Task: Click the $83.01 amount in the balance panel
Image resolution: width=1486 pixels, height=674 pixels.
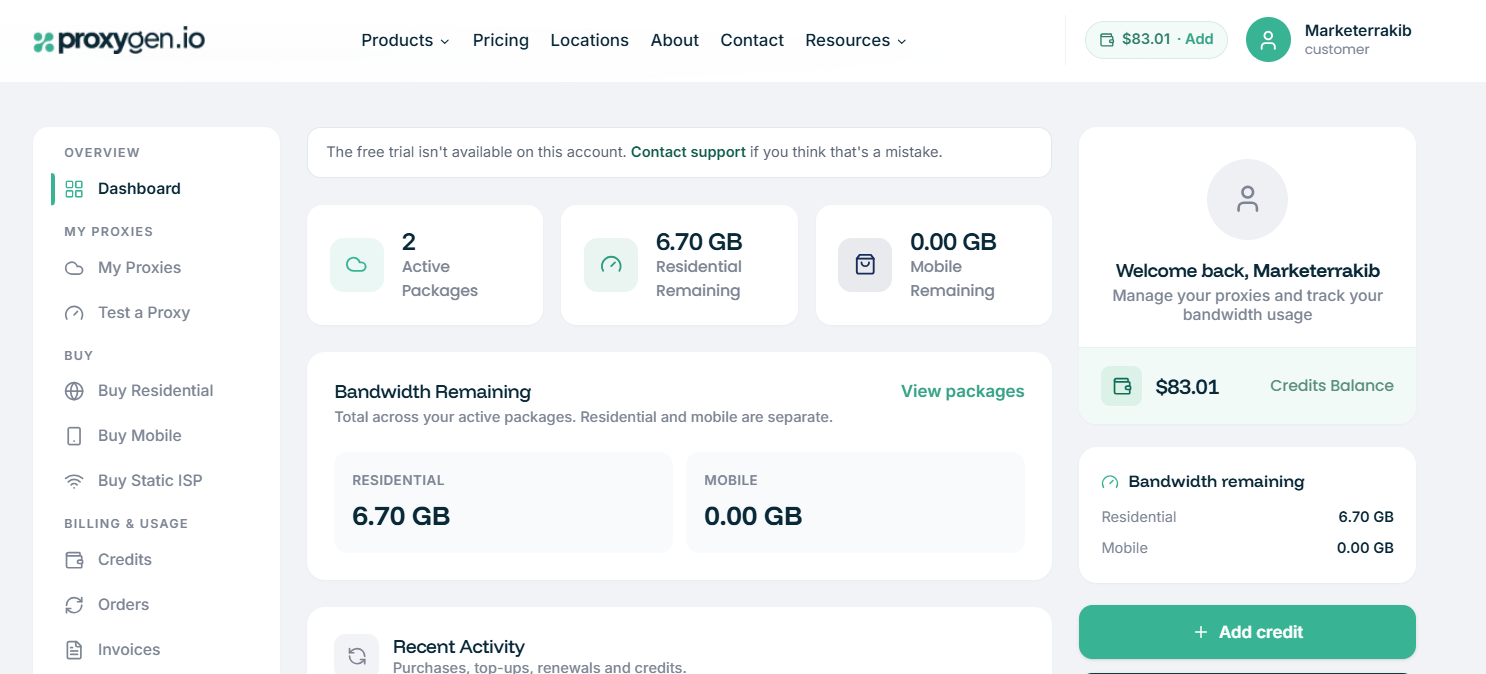Action: [x=1187, y=387]
